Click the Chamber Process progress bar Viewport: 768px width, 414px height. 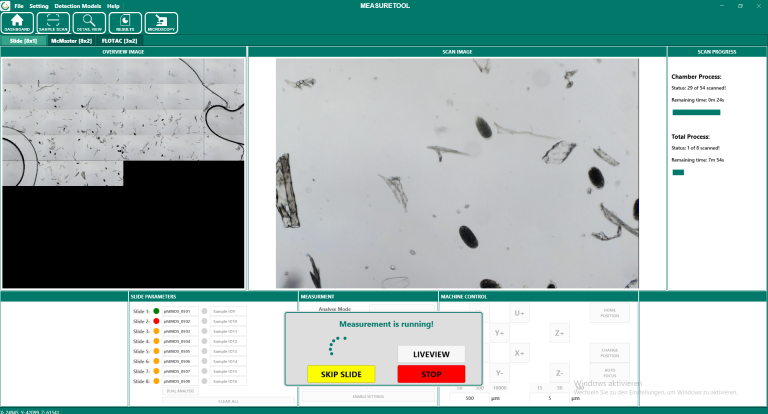696,112
